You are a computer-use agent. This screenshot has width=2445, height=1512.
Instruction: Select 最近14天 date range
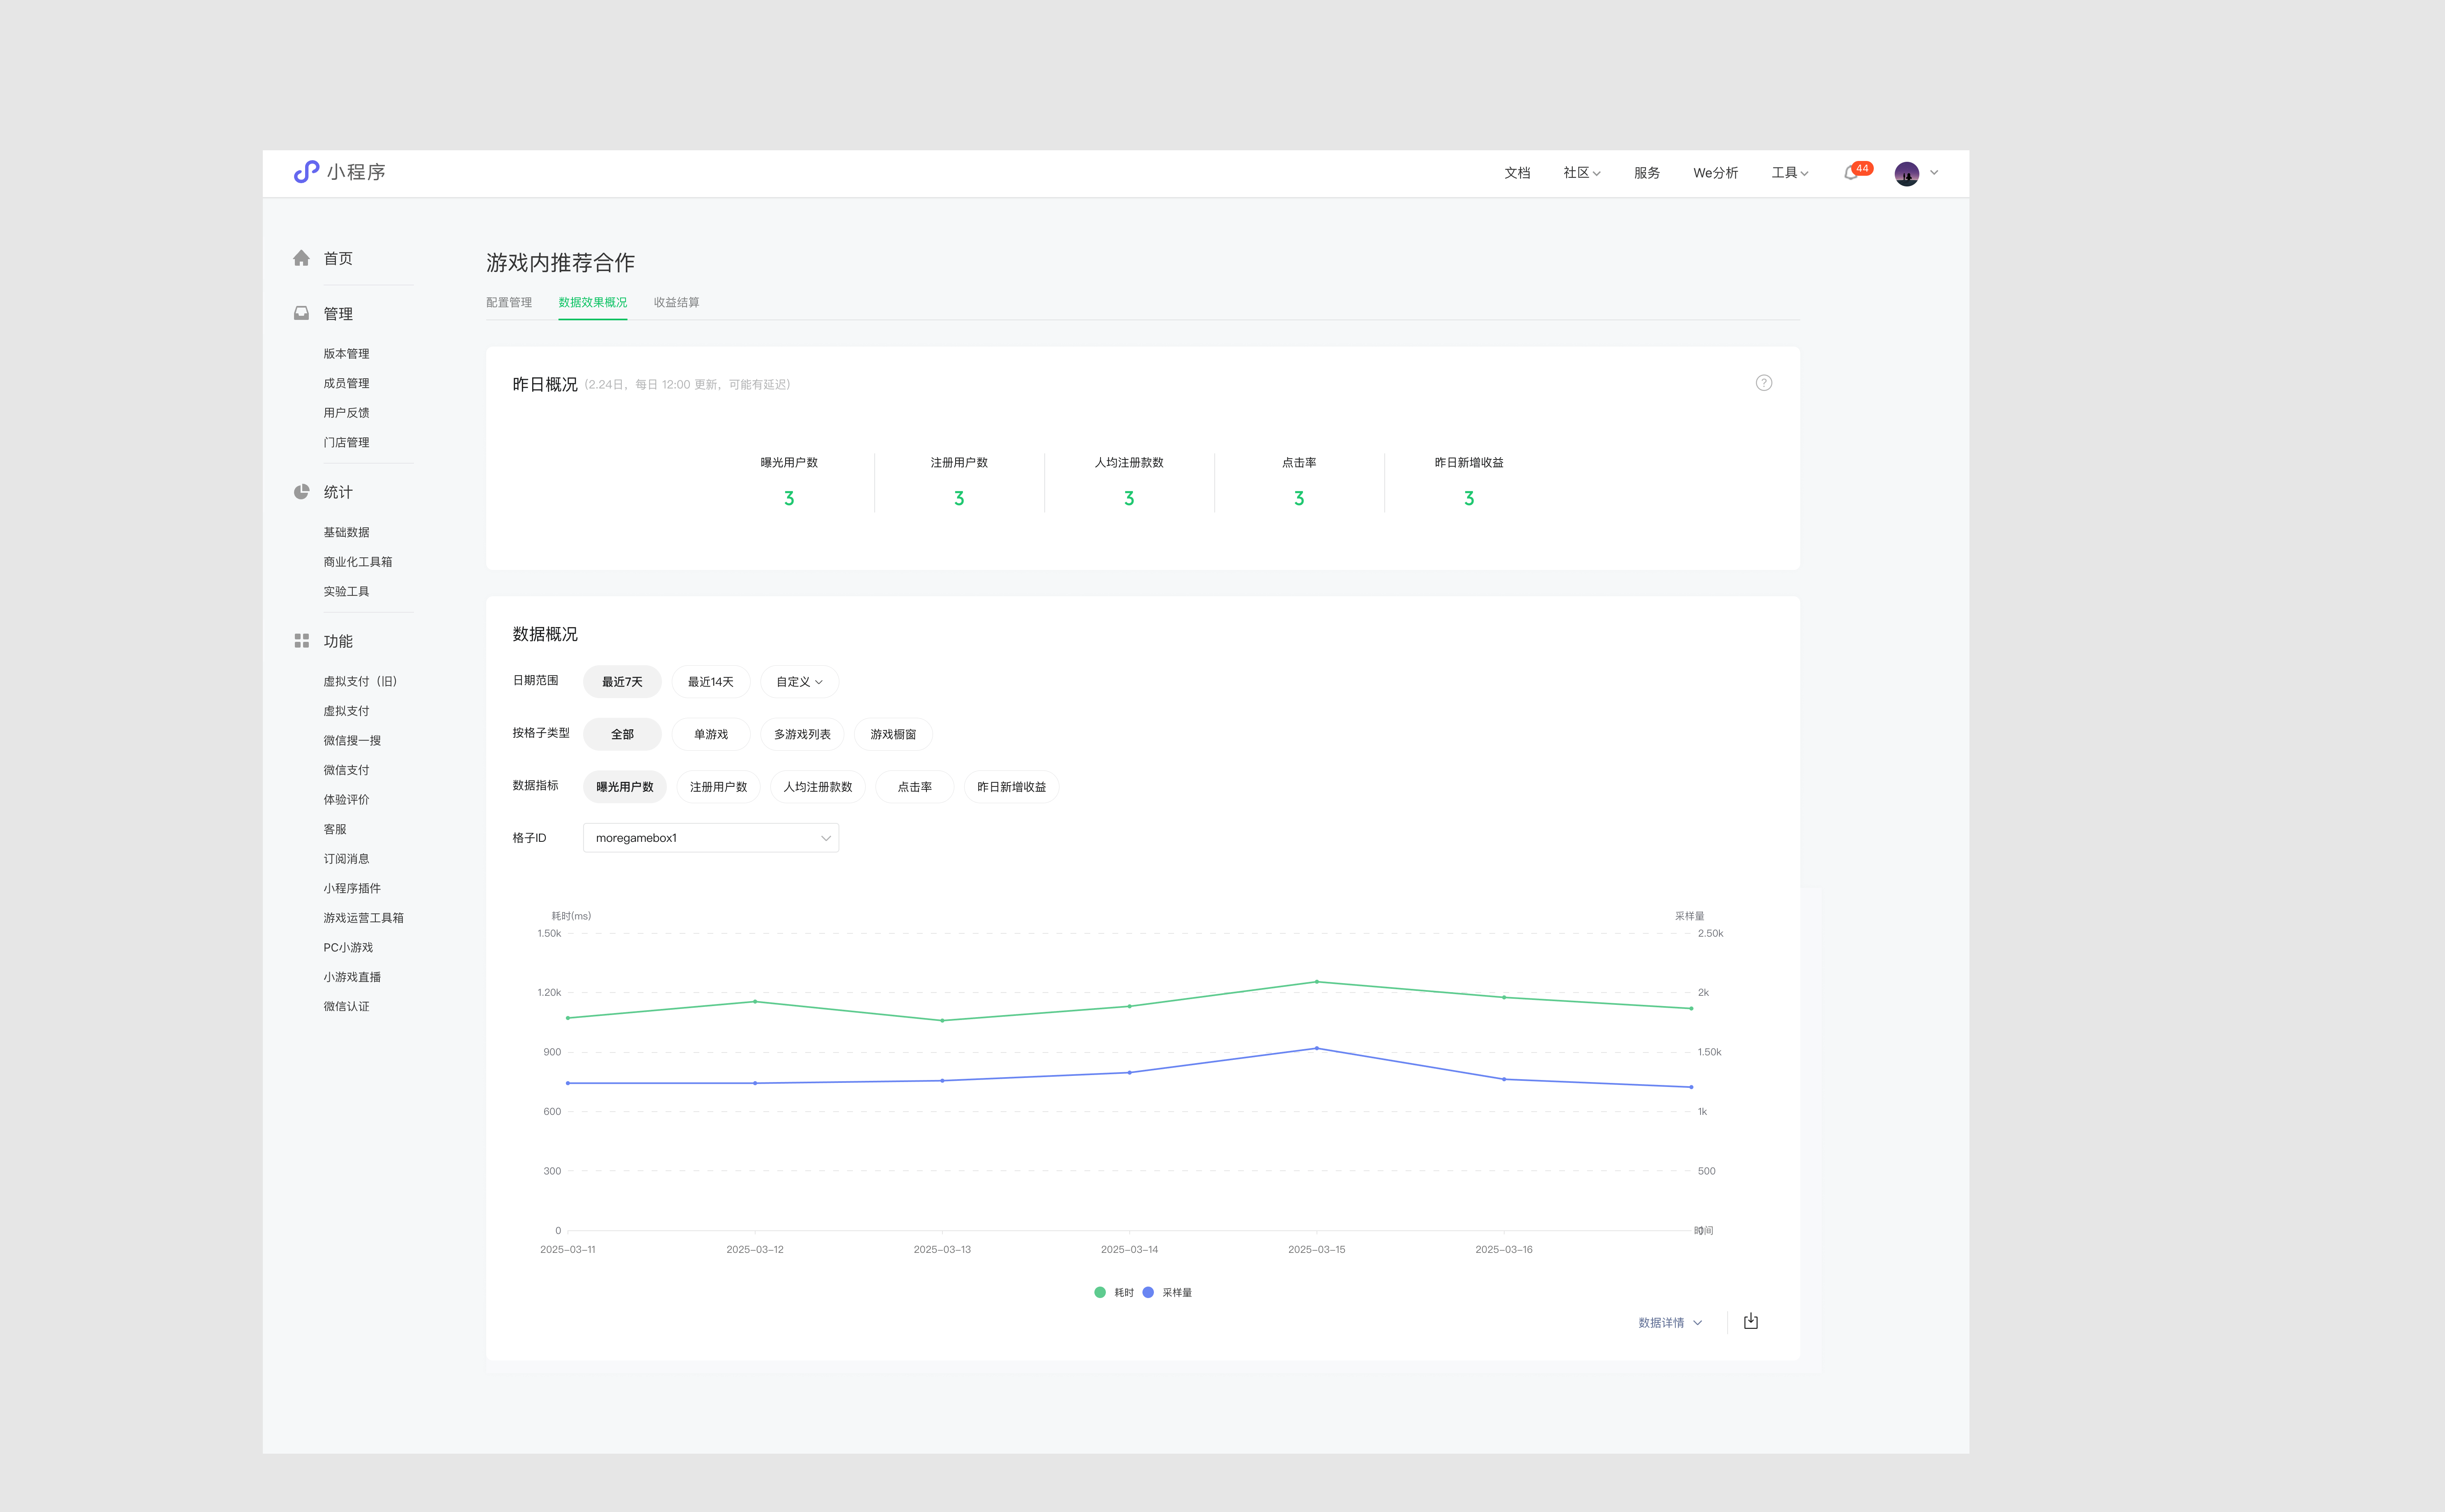click(x=711, y=682)
